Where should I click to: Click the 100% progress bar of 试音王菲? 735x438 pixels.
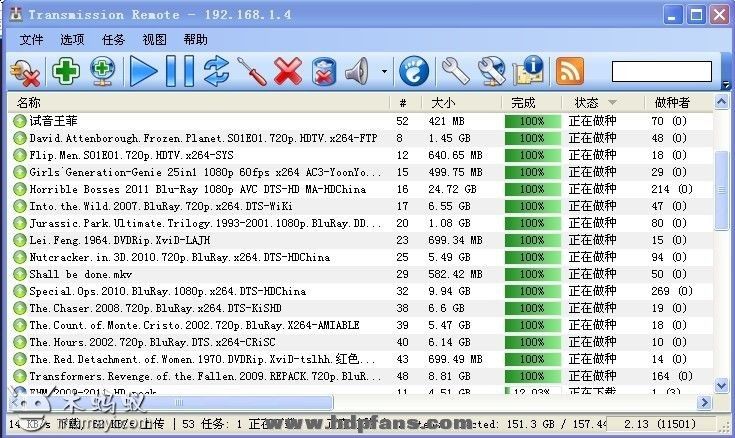pos(532,121)
